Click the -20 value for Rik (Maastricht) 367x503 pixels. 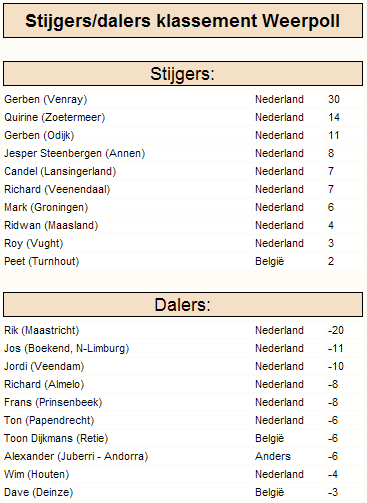point(336,330)
